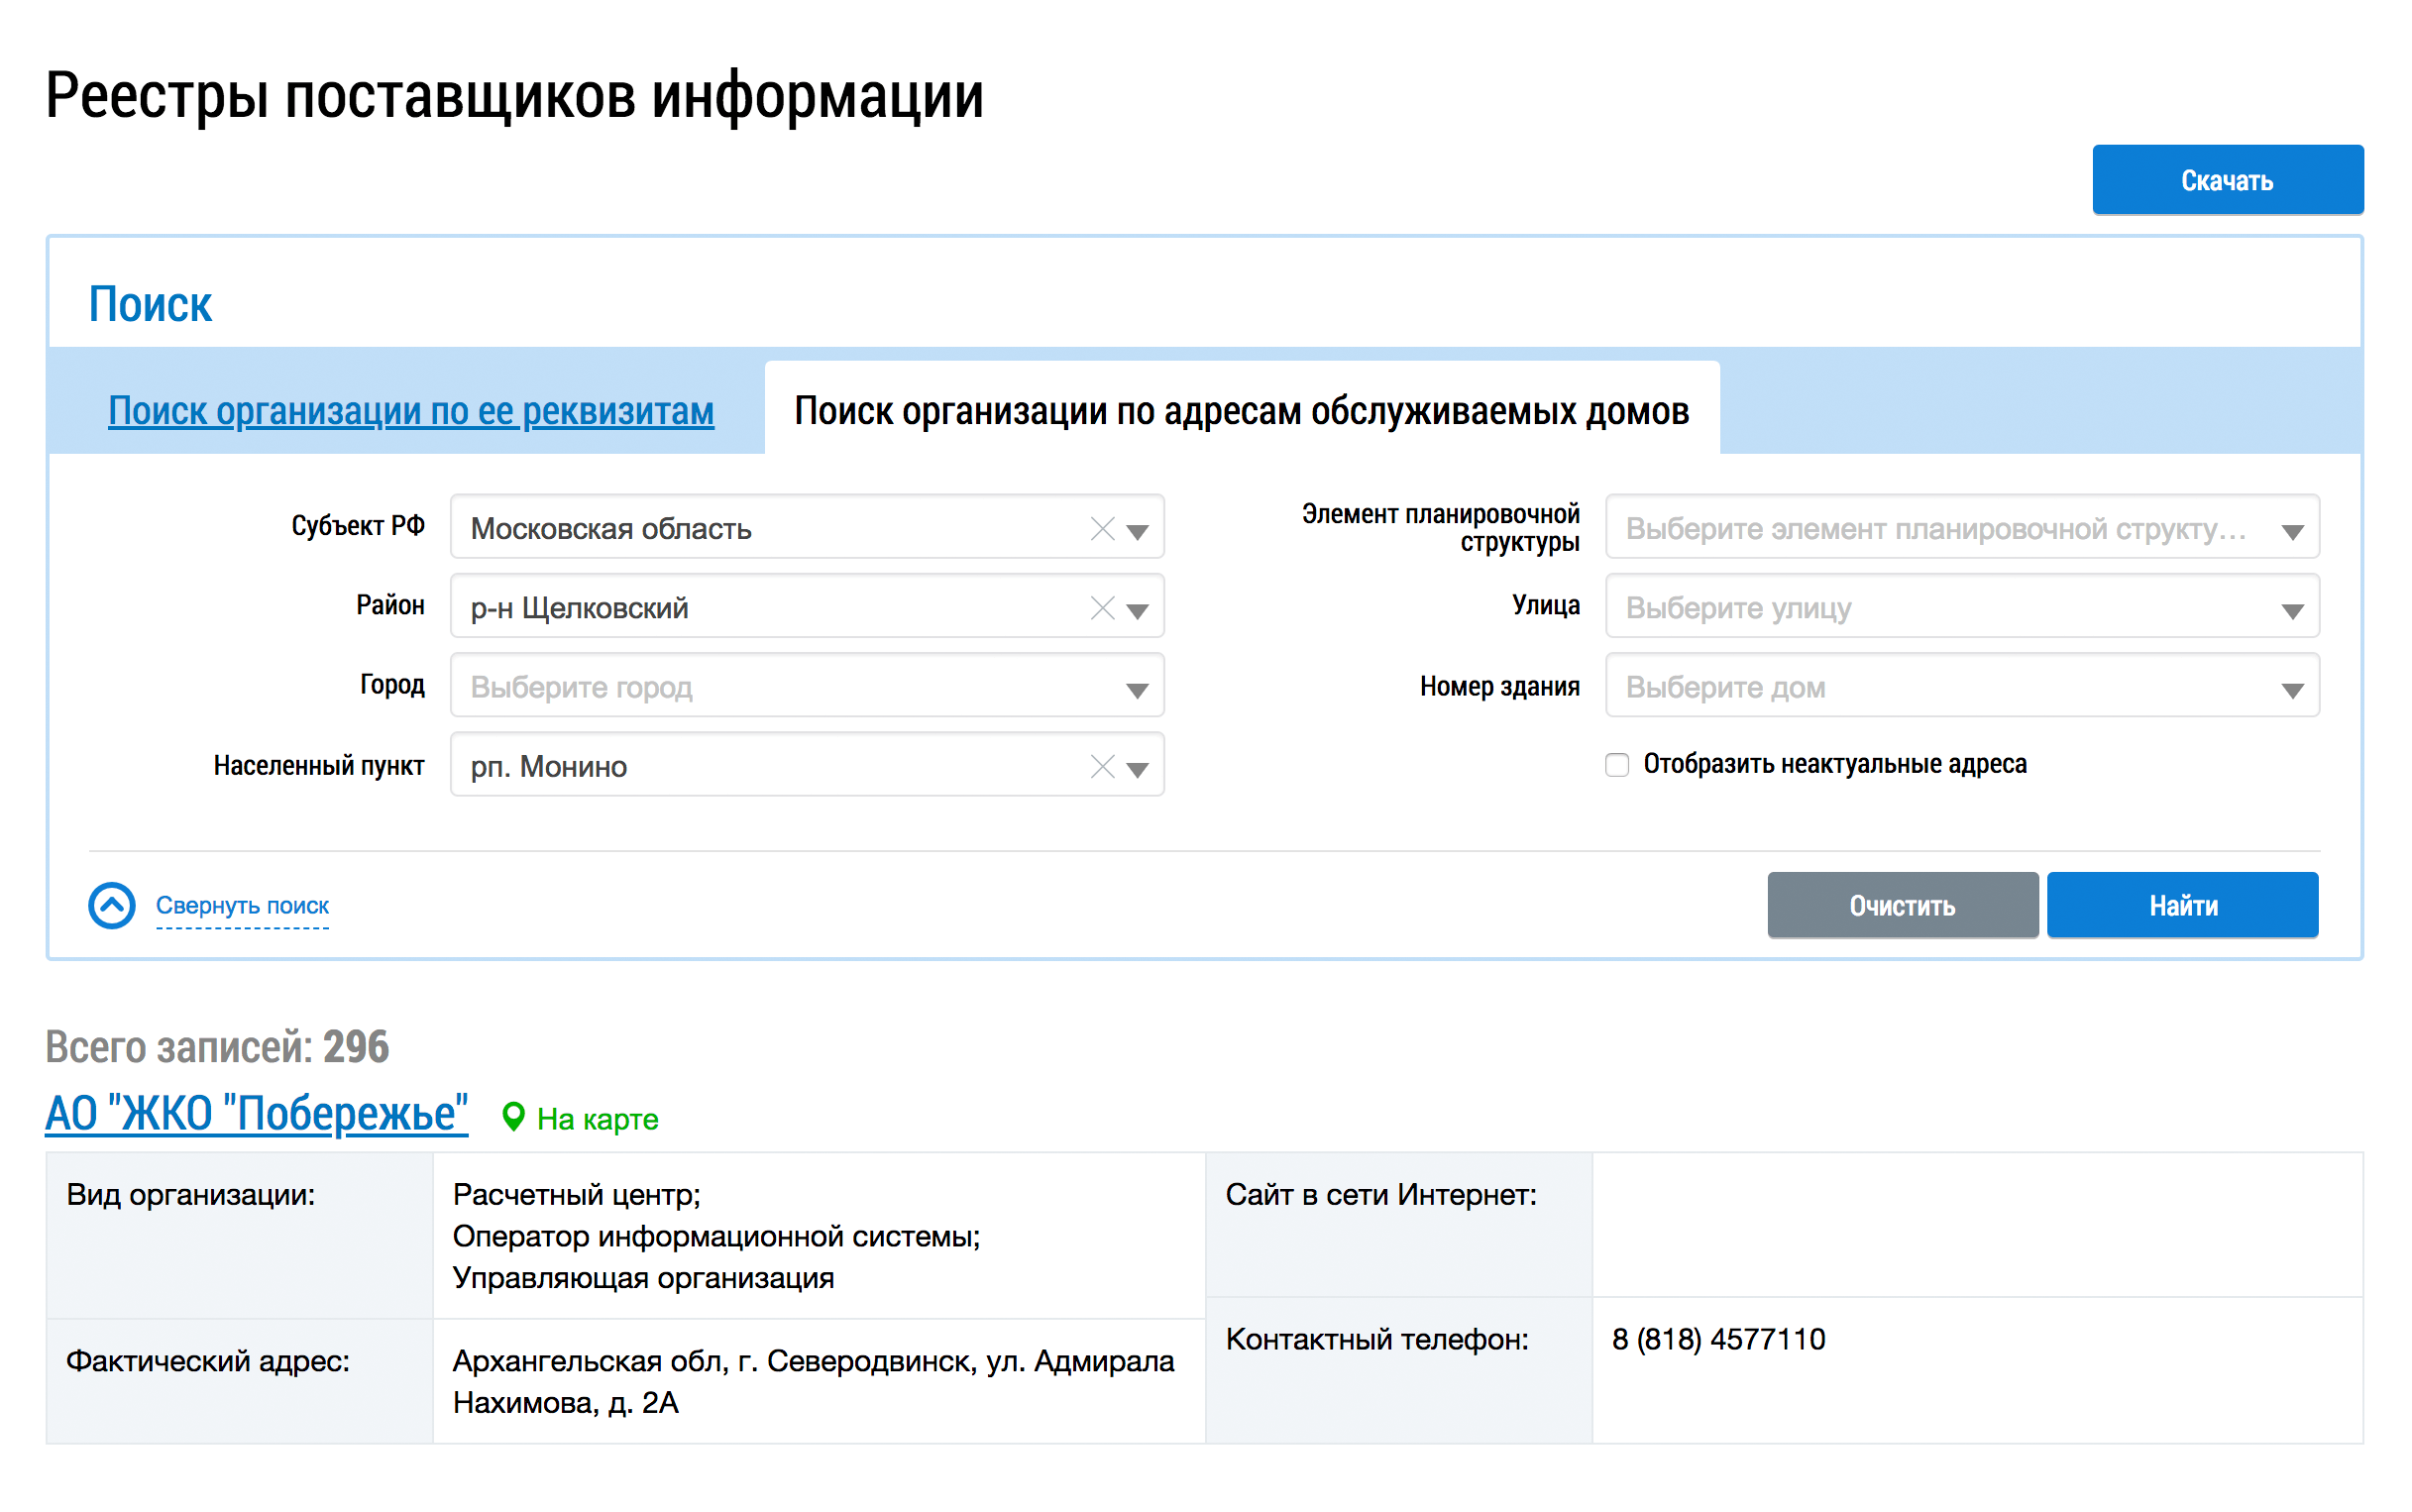Click the Фактический адрес: label
The width and height of the screenshot is (2412, 1512).
pos(207,1361)
